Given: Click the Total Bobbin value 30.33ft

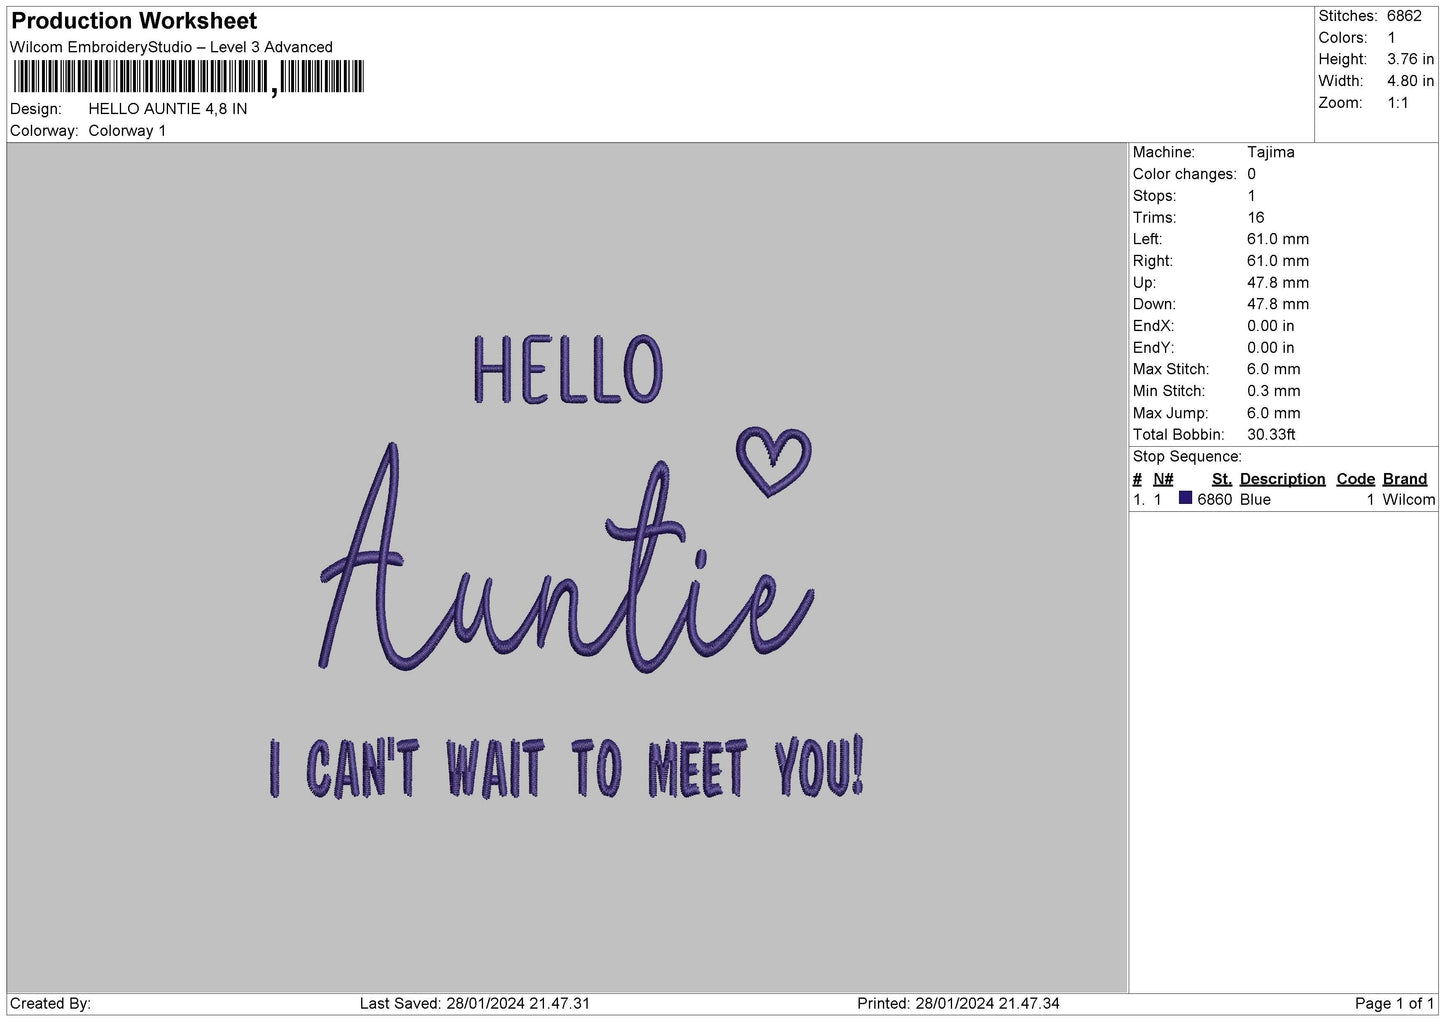Looking at the screenshot, I should click(1271, 435).
